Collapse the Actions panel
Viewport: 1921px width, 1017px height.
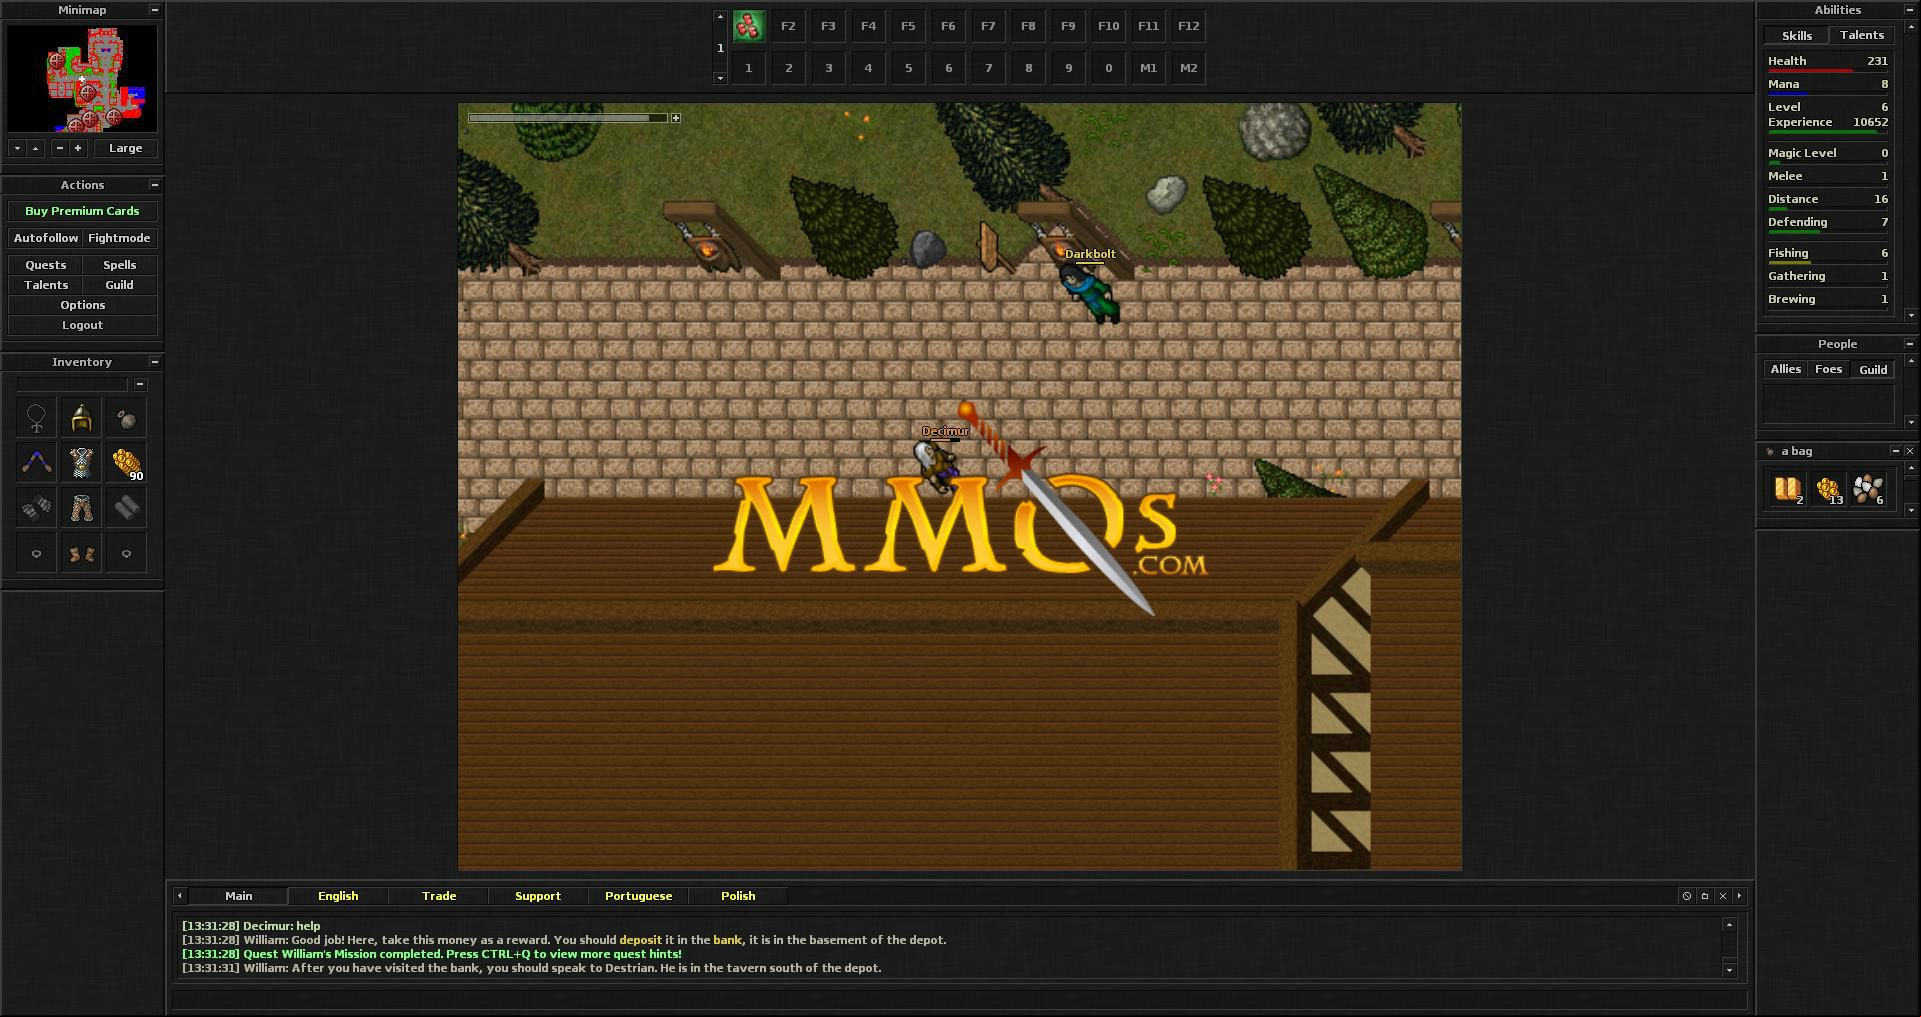[154, 185]
